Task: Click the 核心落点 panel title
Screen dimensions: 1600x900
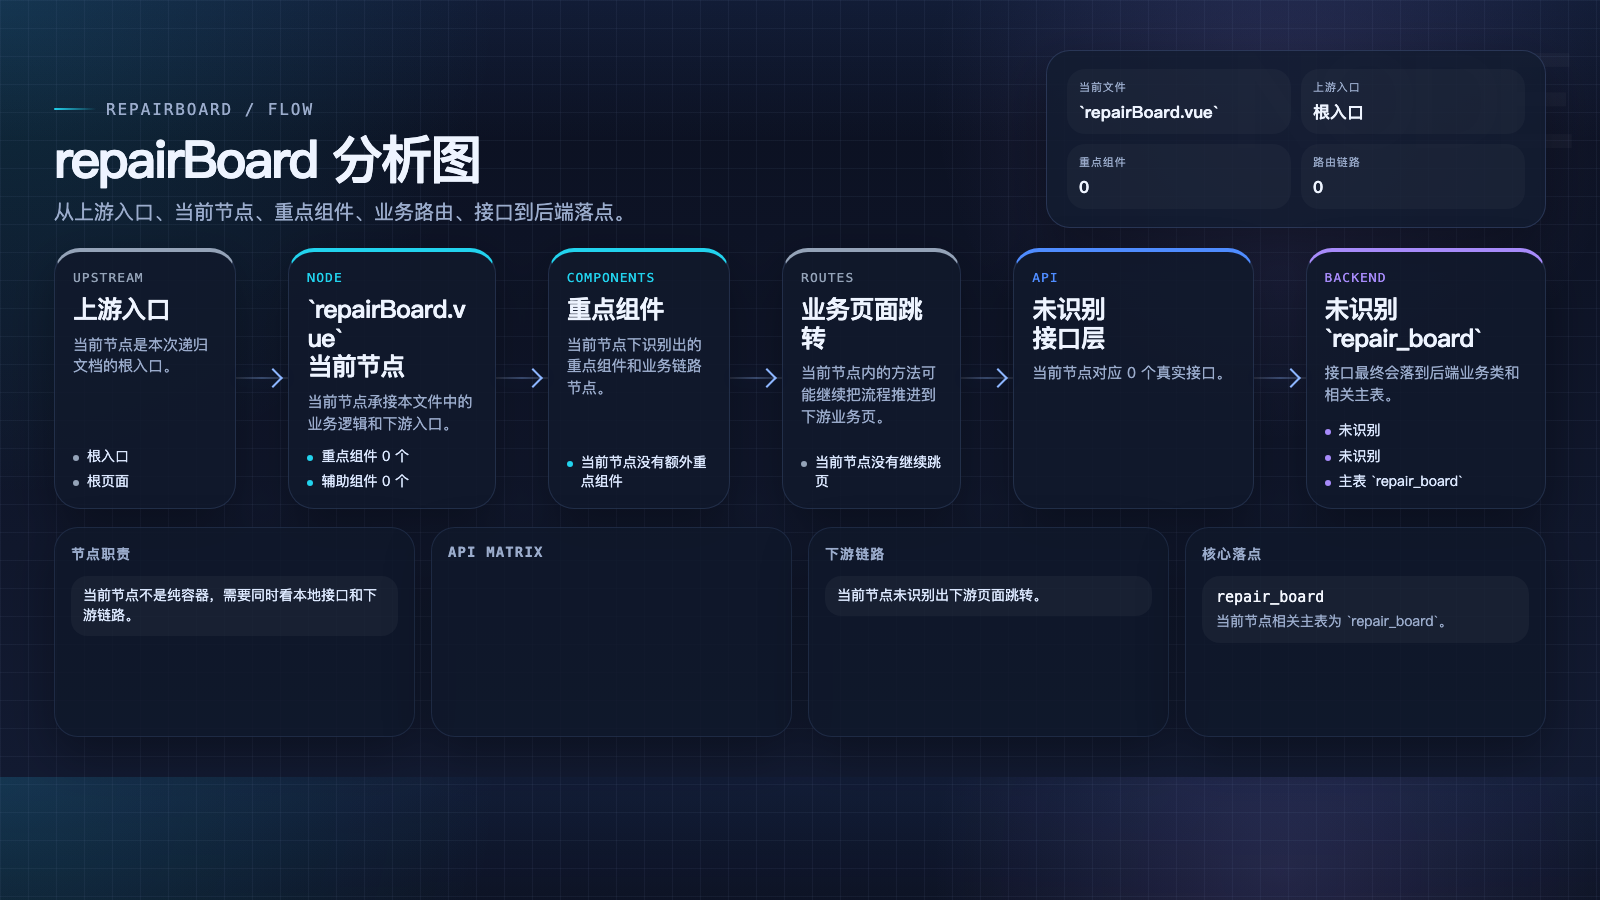Action: (1231, 554)
